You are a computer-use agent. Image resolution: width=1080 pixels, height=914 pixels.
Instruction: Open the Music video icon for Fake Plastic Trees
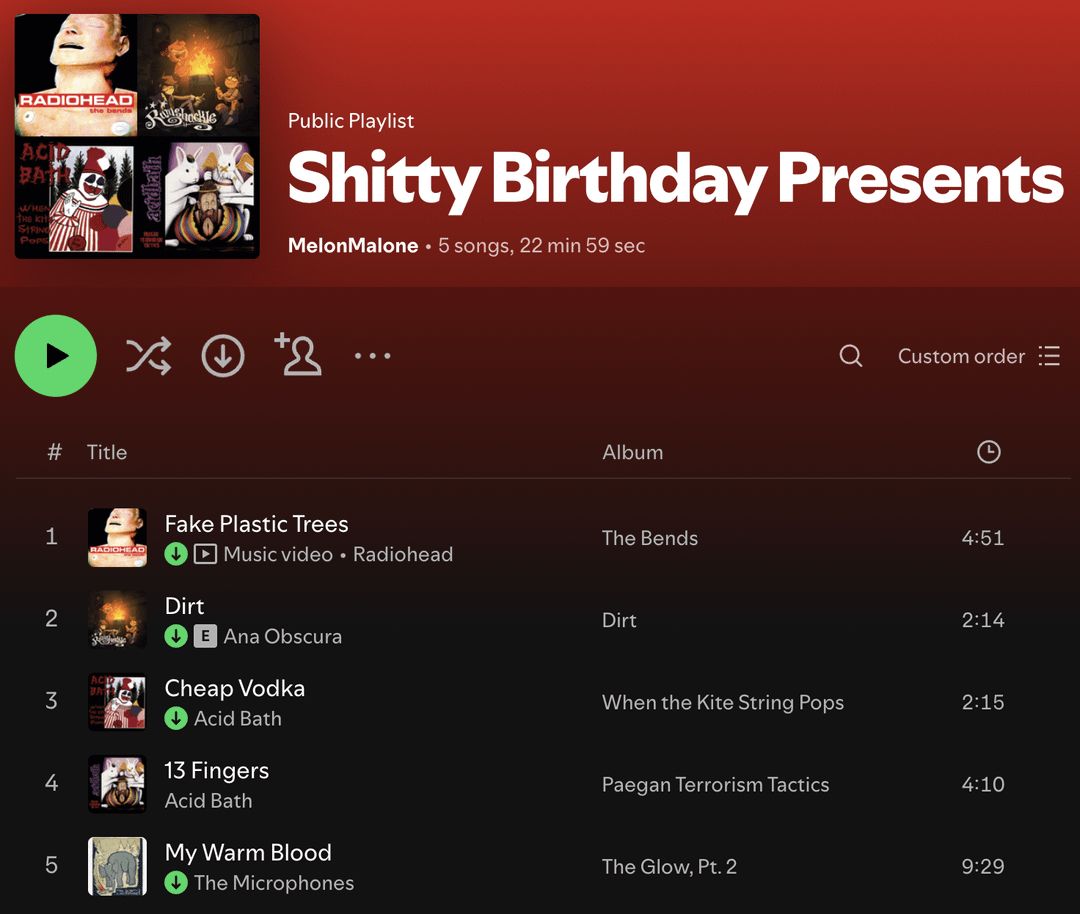click(205, 554)
